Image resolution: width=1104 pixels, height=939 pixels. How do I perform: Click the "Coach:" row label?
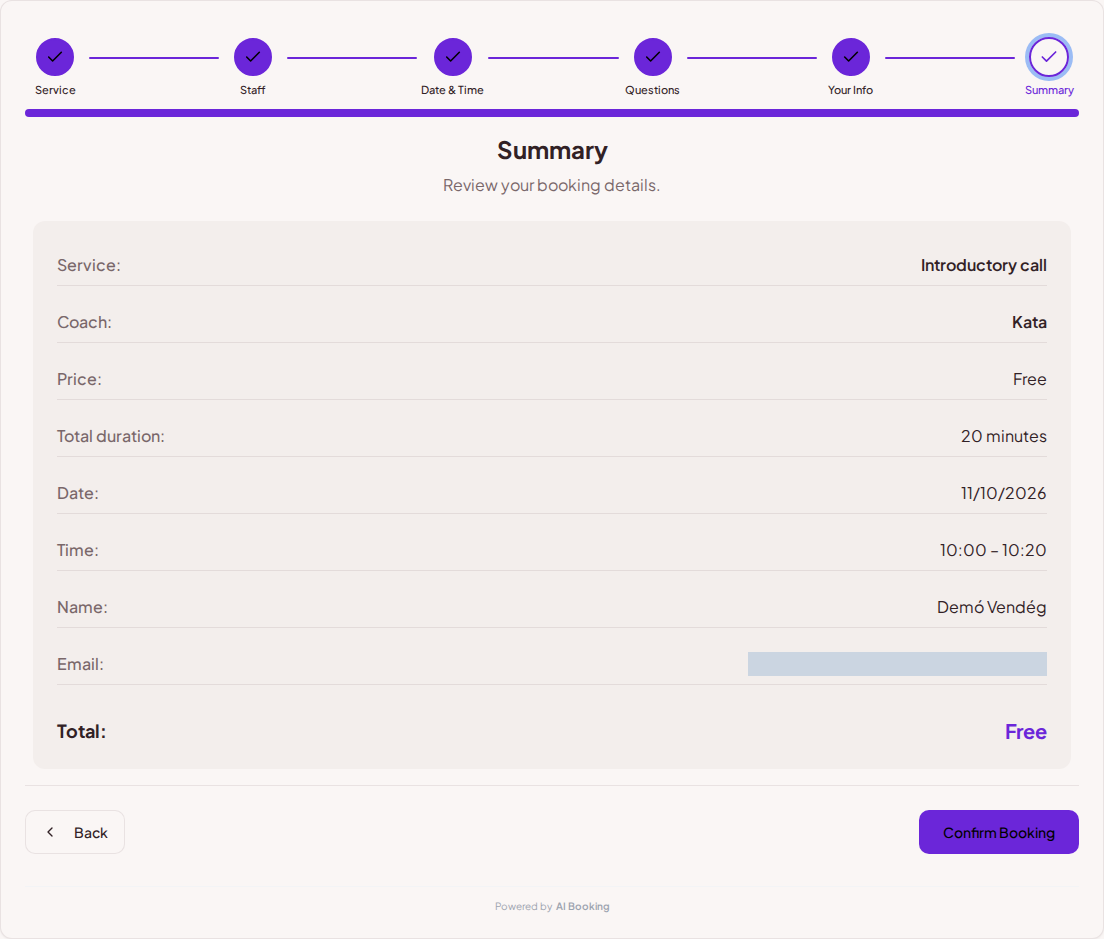[84, 322]
